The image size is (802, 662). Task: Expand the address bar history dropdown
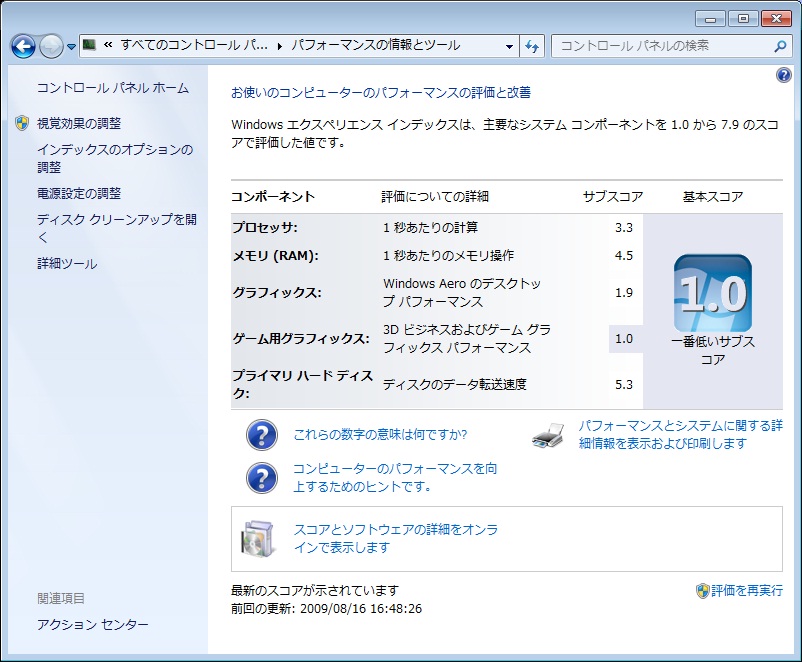pyautogui.click(x=509, y=47)
